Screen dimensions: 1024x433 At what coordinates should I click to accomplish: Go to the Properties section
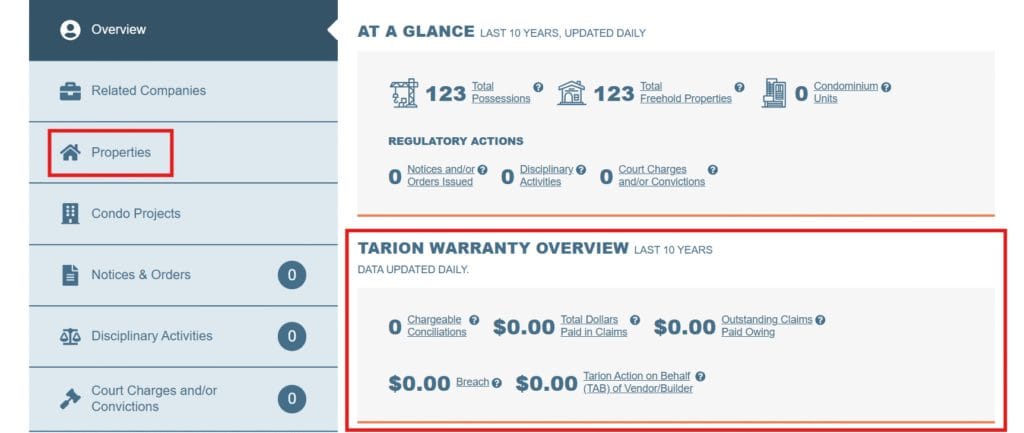point(120,153)
